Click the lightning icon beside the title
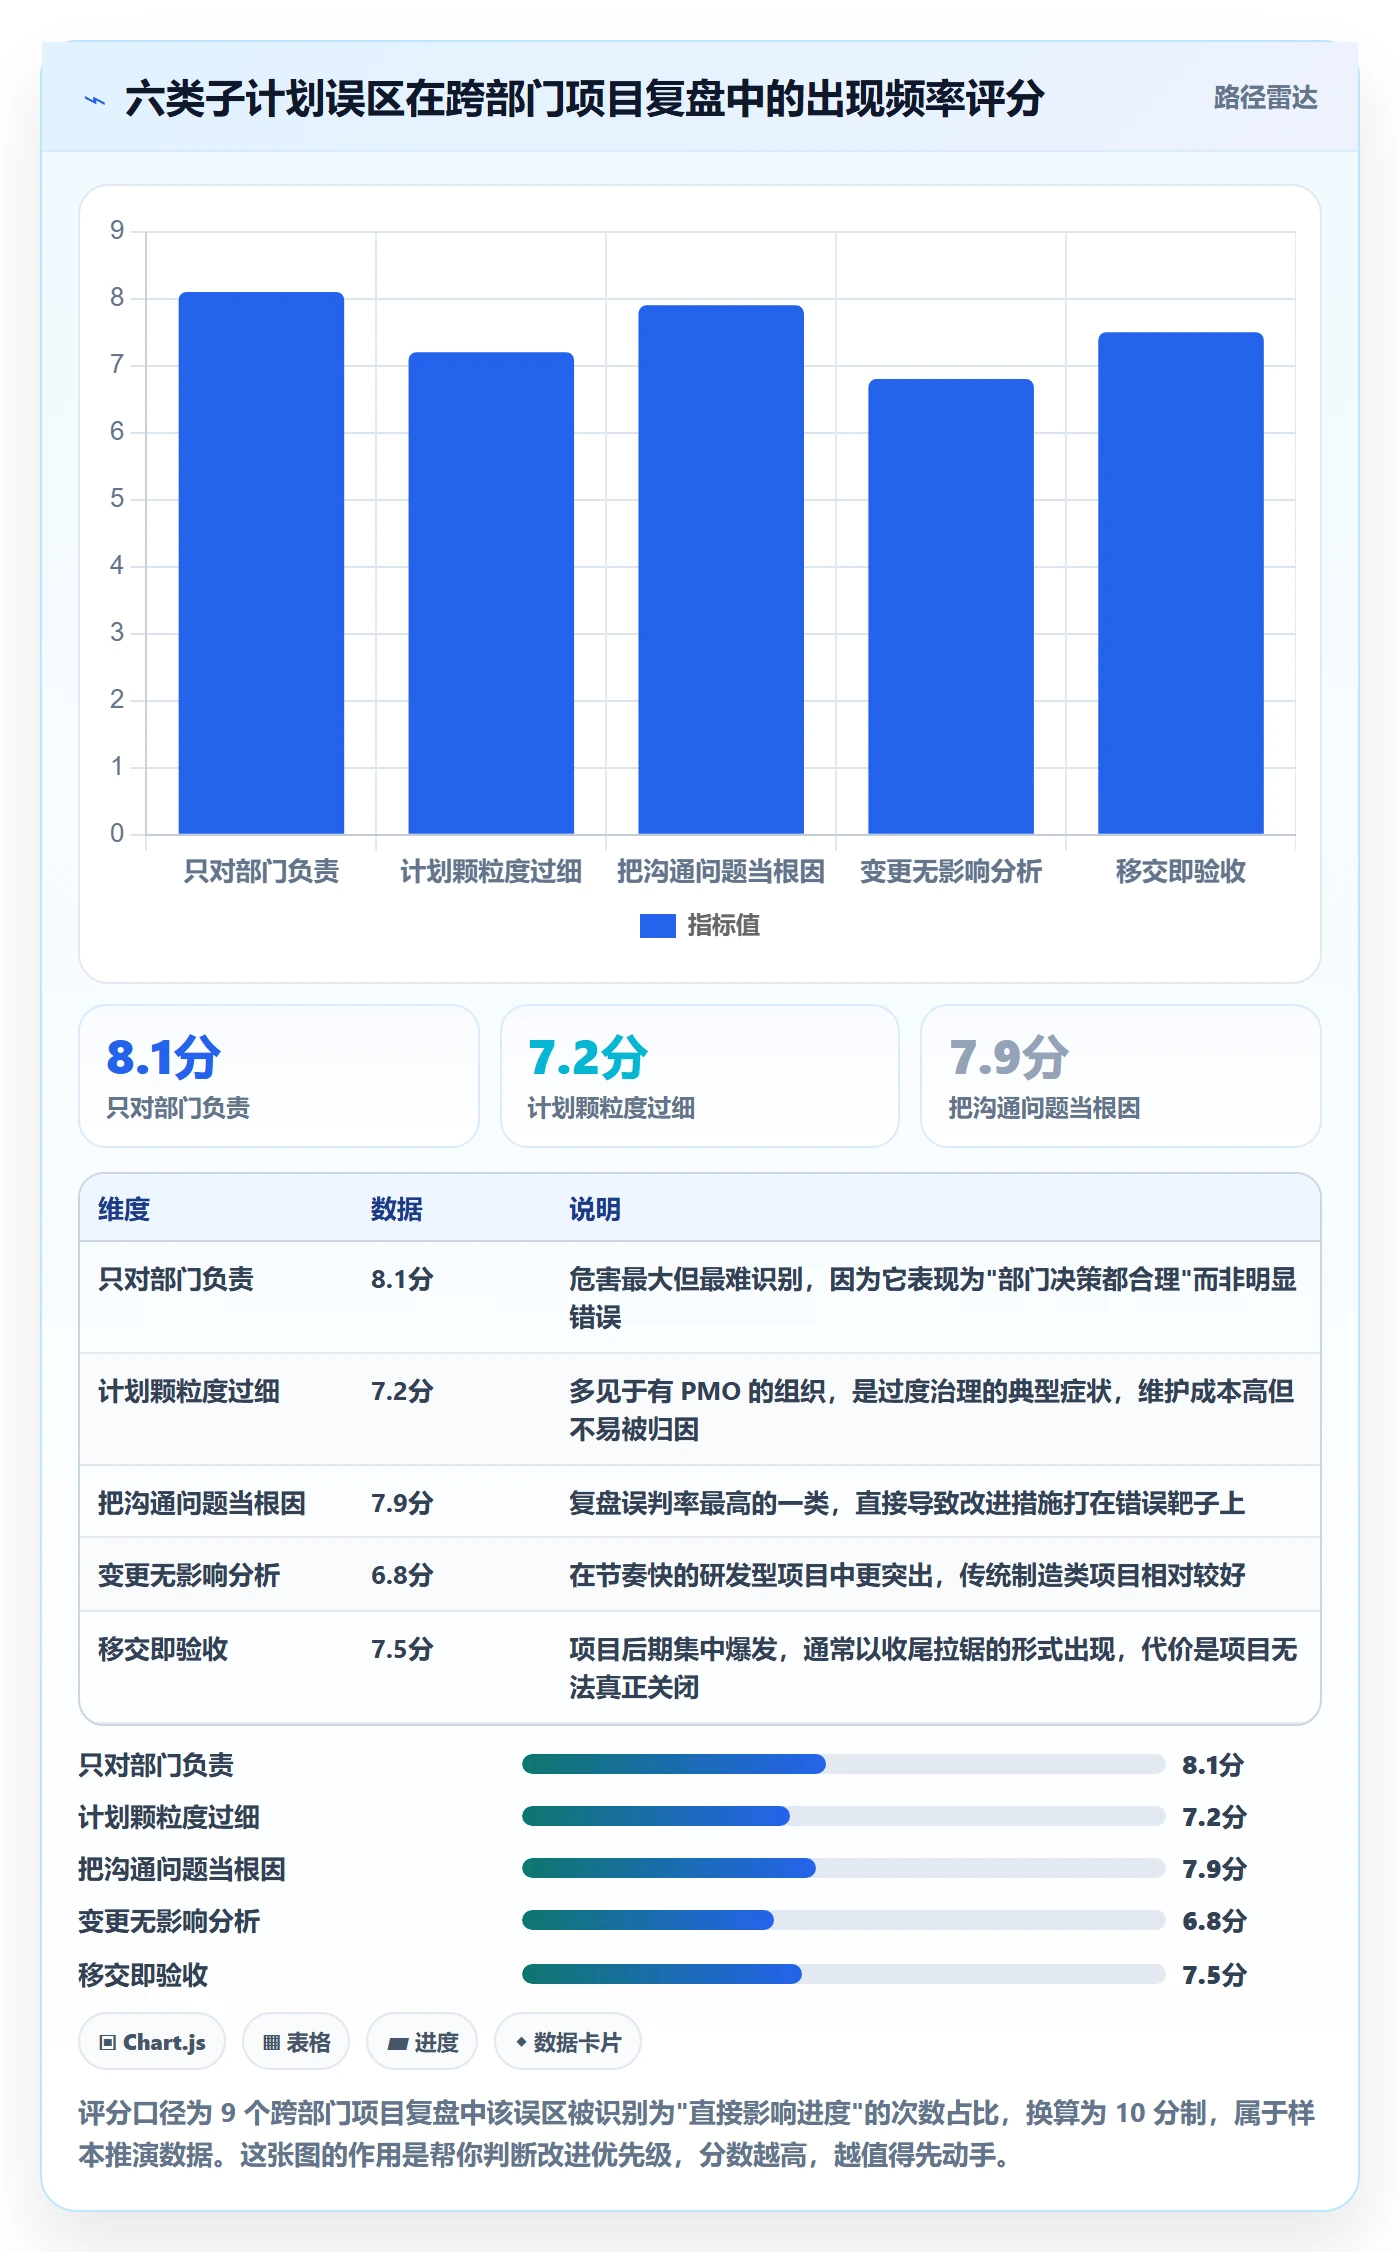1400x2252 pixels. click(95, 99)
